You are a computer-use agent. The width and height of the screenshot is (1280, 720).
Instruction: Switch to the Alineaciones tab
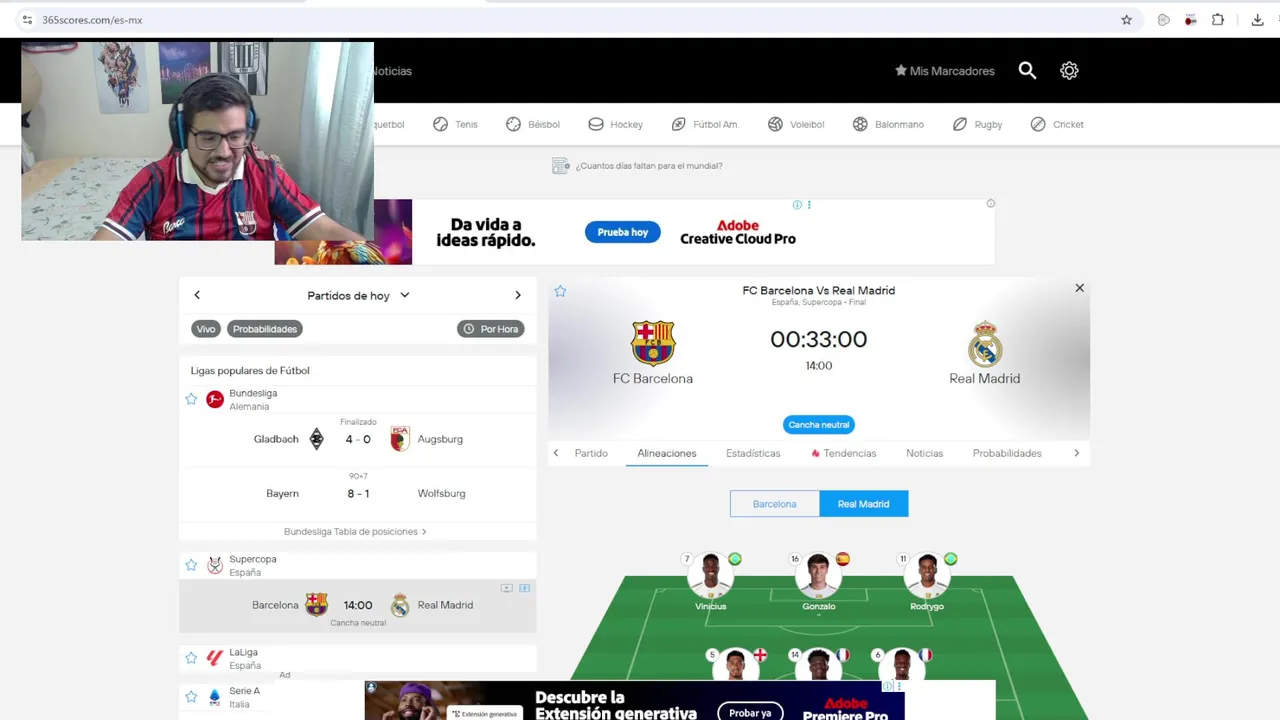667,453
